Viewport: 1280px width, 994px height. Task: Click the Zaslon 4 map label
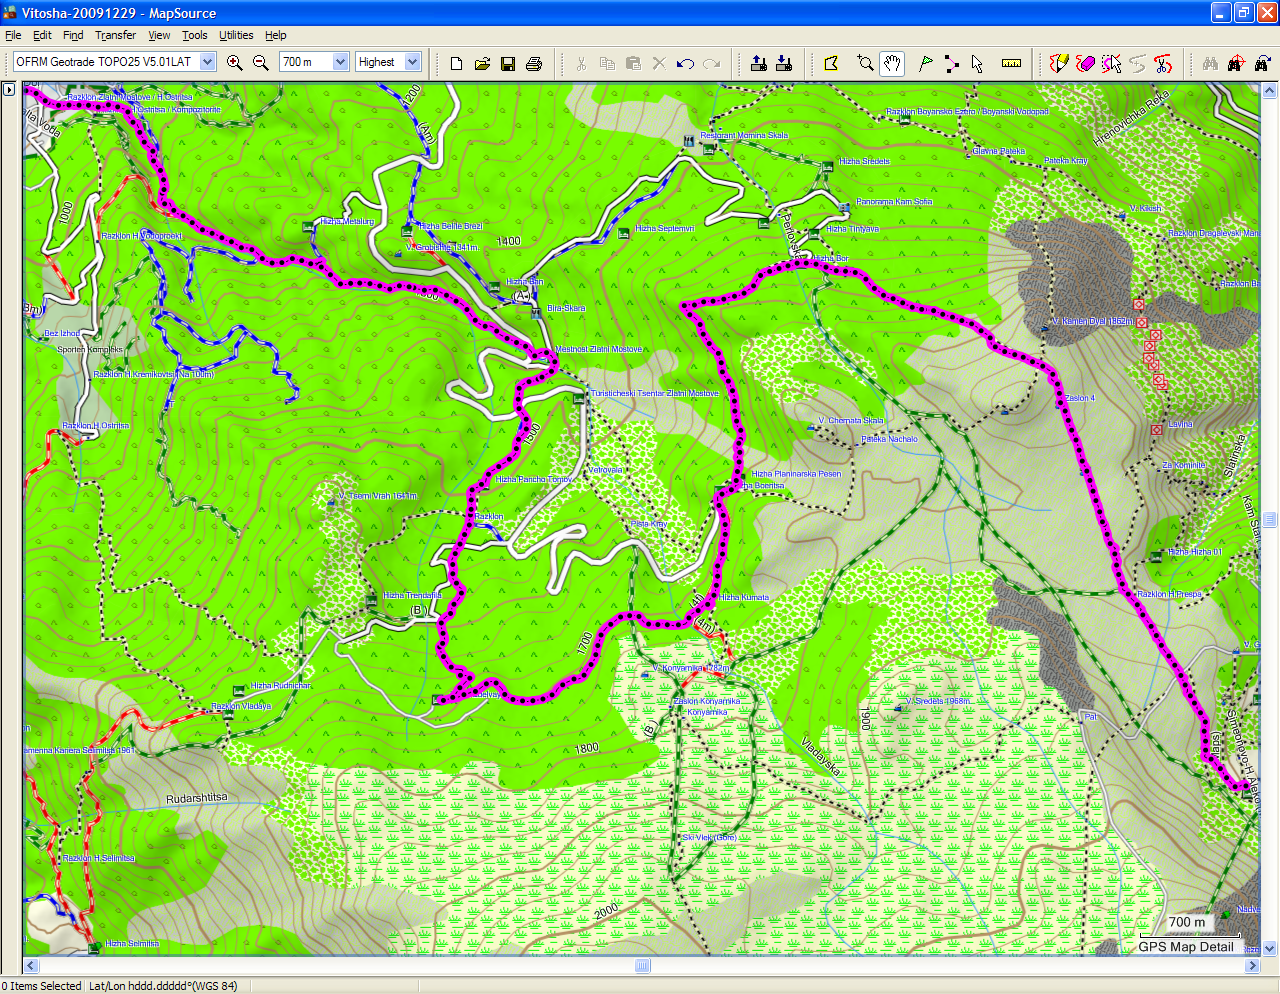coord(1080,398)
